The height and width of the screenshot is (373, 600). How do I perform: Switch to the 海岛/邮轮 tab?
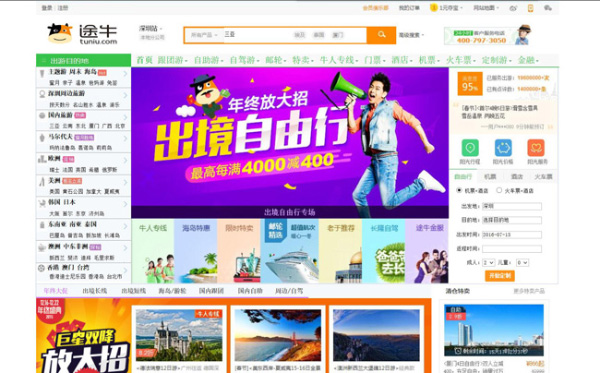172,291
